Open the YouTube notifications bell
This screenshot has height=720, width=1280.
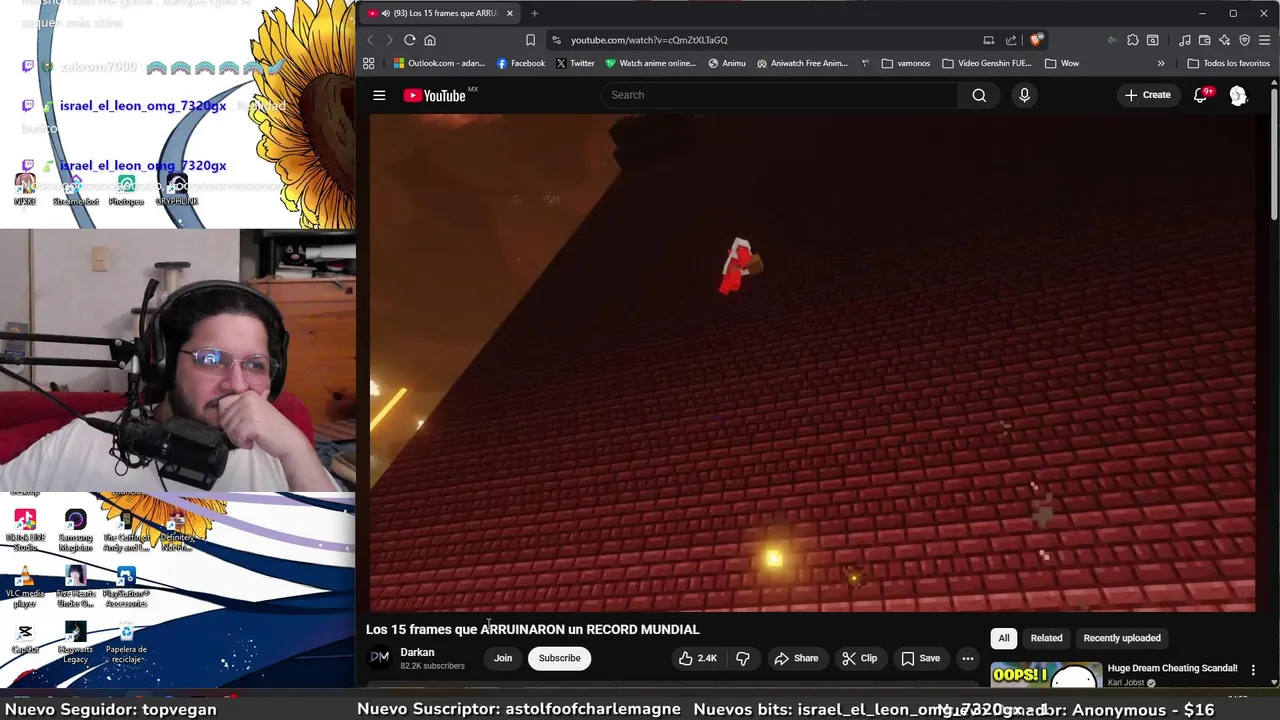pyautogui.click(x=1201, y=95)
